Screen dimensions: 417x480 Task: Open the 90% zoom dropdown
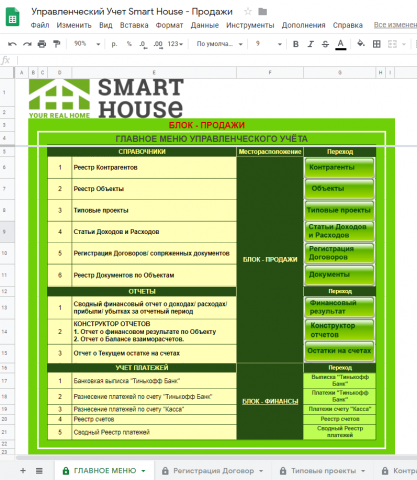87,44
